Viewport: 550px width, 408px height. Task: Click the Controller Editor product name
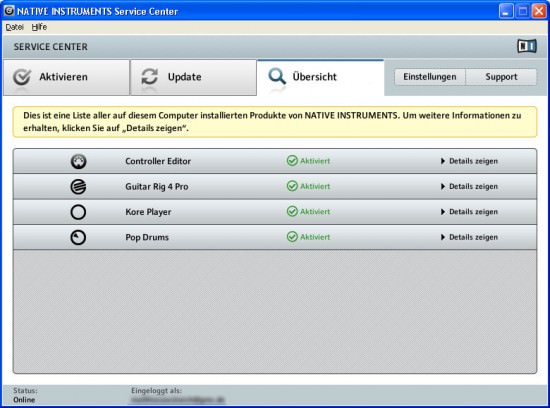click(x=158, y=161)
